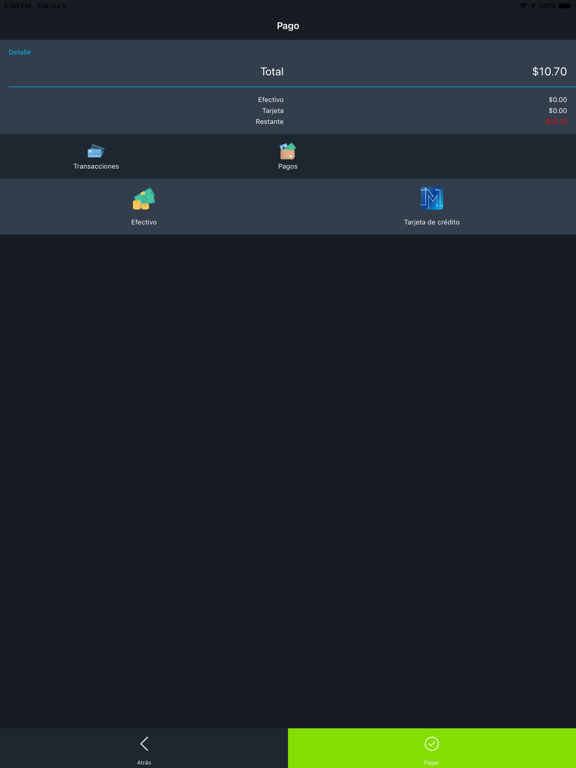Viewport: 576px width, 768px height.
Task: Click the 100% battery percentage text
Action: pos(547,6)
